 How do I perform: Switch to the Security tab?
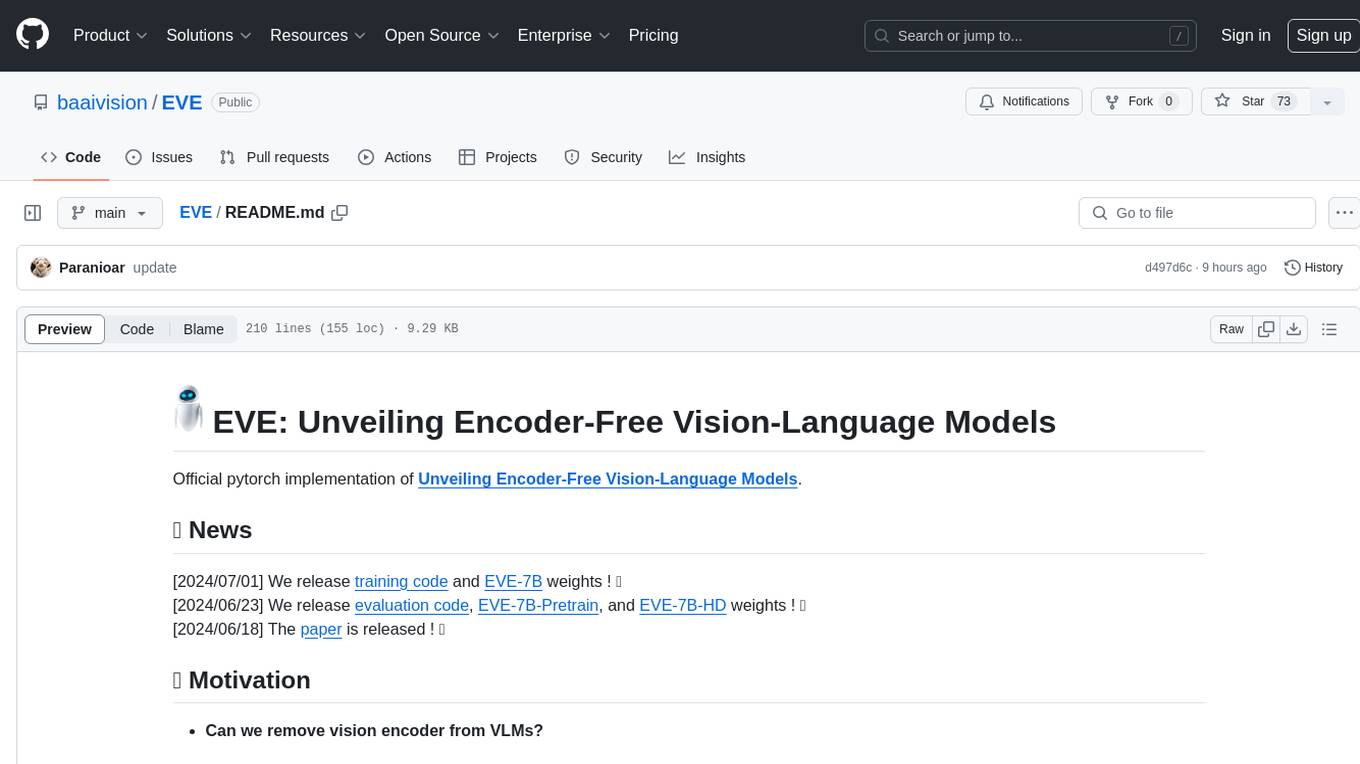tap(603, 157)
